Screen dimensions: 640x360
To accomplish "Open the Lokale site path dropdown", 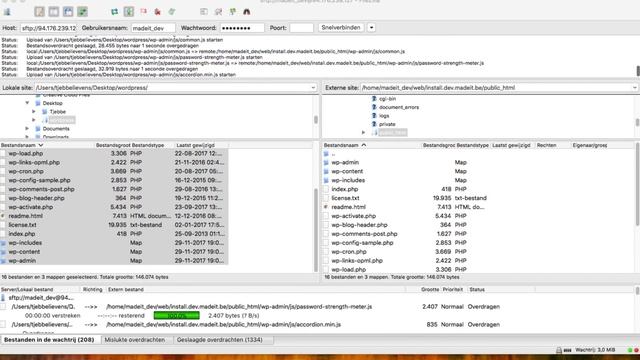I will (x=313, y=88).
